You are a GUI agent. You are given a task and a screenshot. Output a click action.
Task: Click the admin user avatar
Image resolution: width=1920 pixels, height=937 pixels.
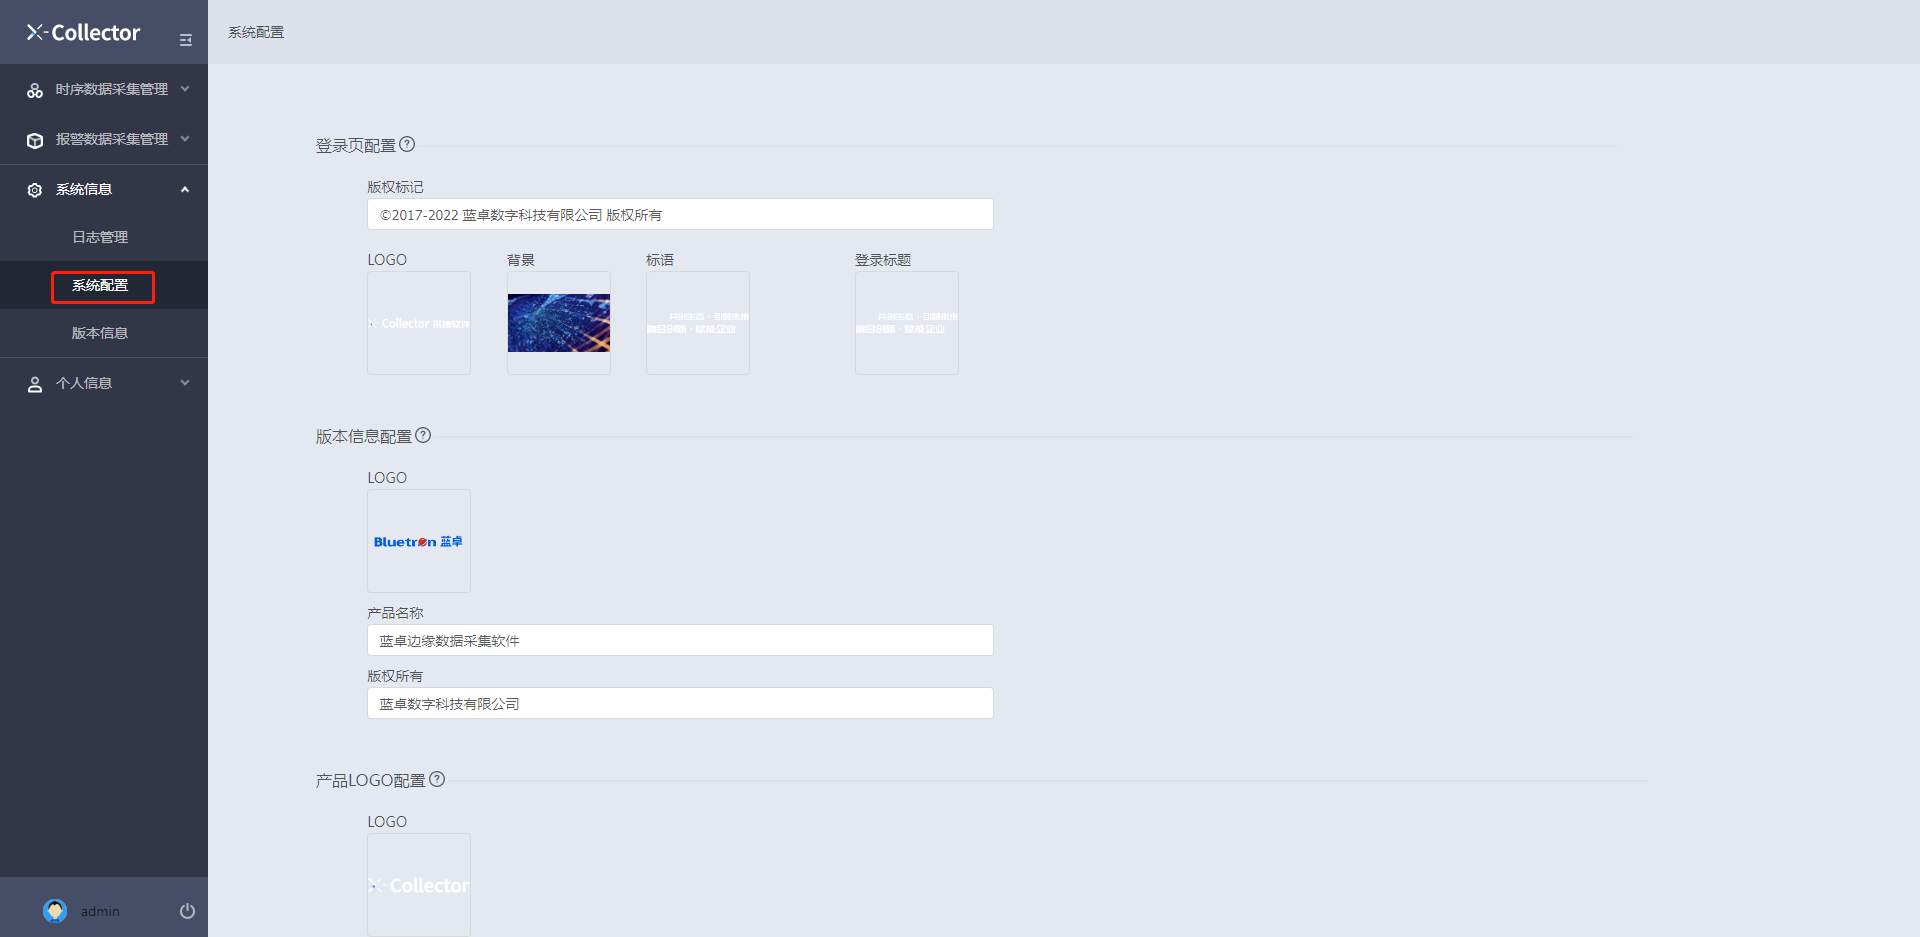click(55, 911)
